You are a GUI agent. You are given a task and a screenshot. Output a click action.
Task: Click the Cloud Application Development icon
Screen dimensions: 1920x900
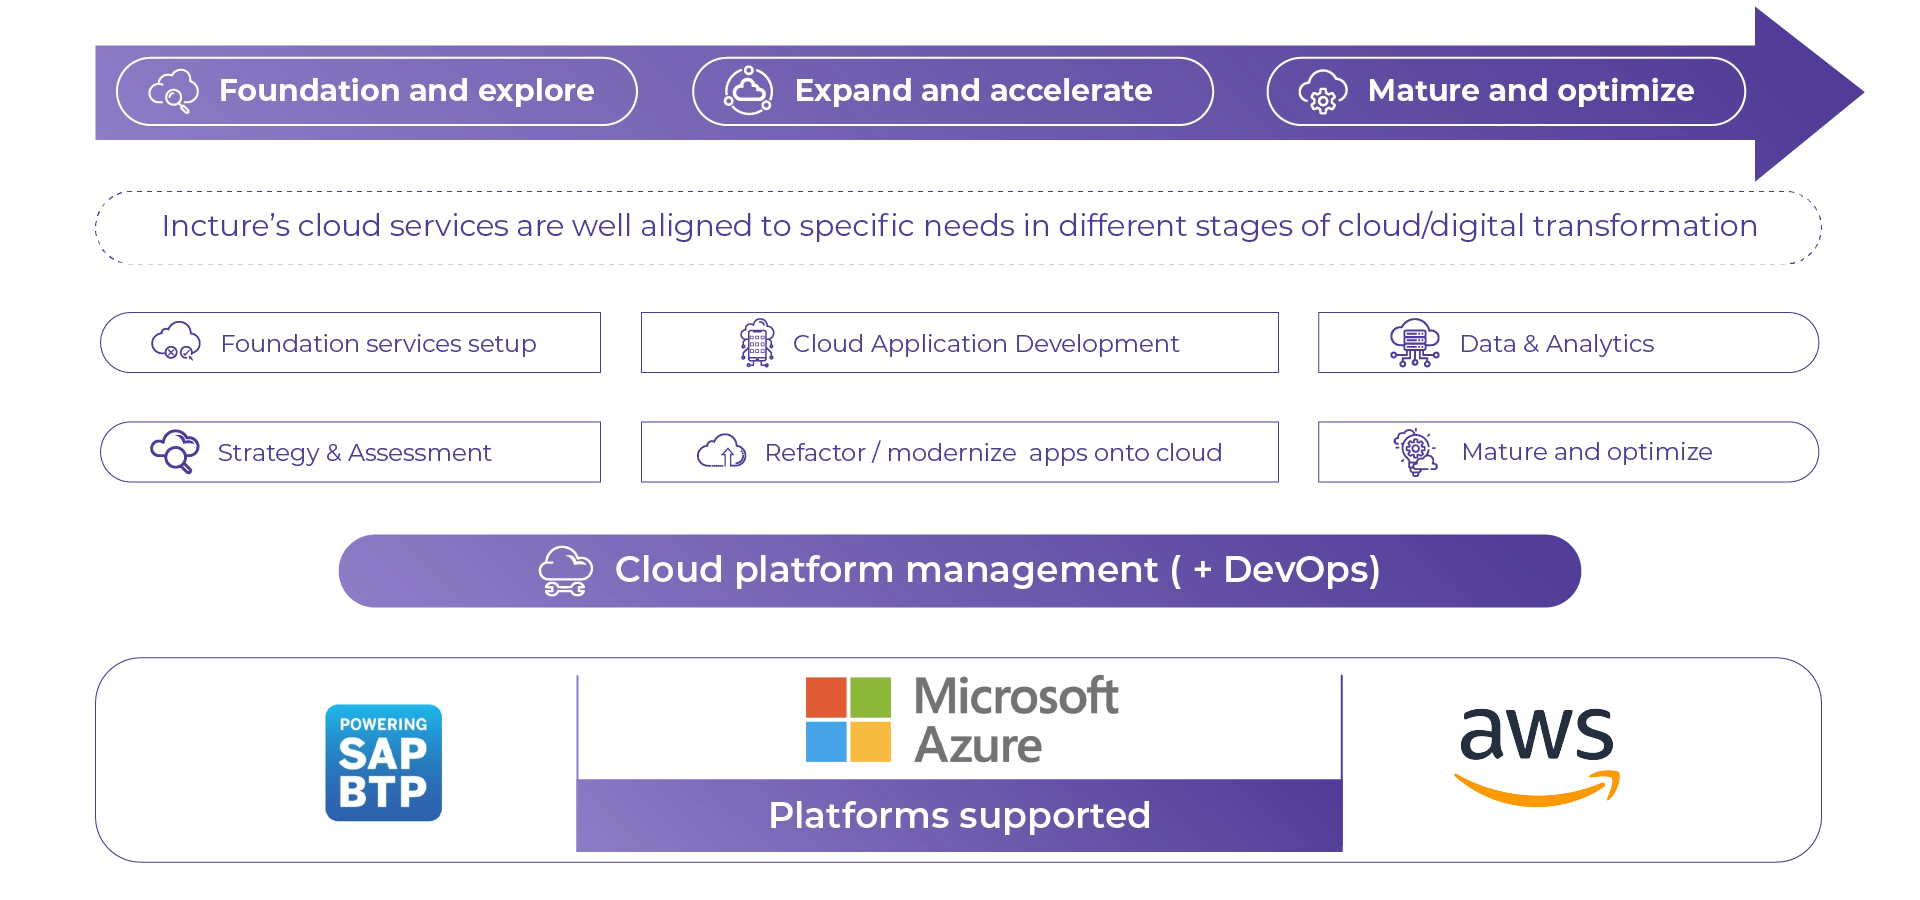[x=755, y=343]
